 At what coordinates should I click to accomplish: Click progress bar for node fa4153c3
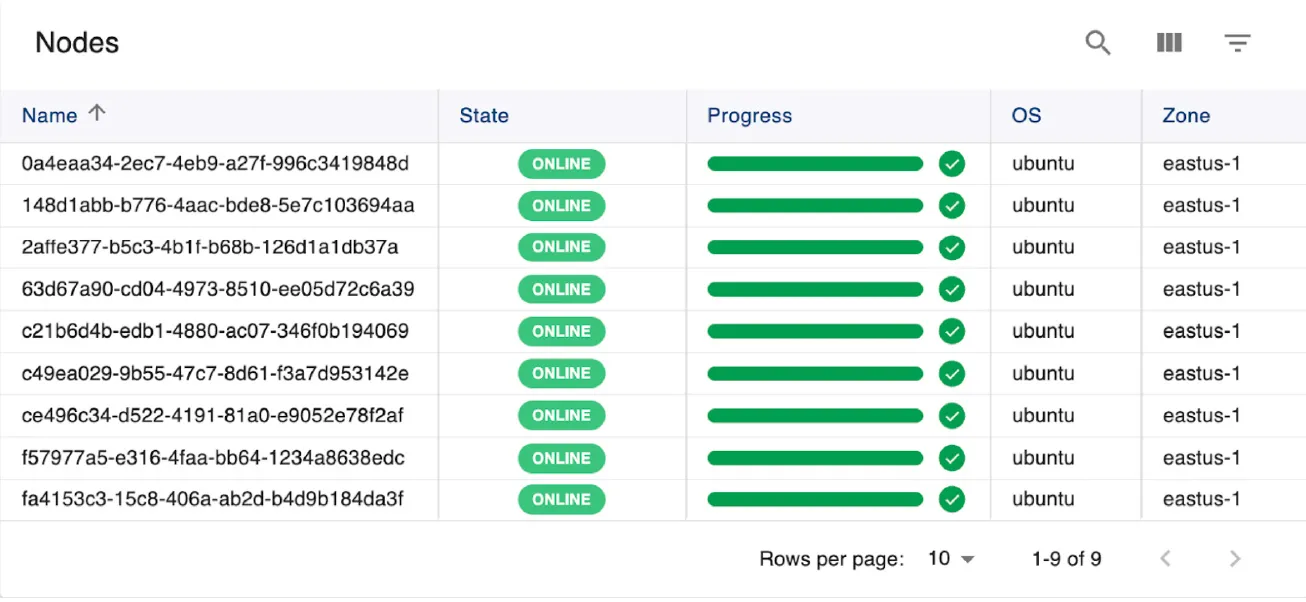(x=815, y=499)
